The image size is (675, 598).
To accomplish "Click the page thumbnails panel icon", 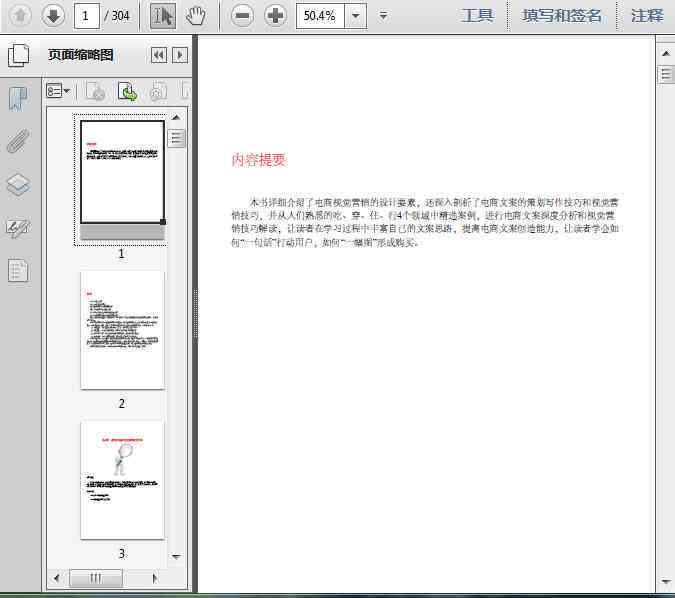I will click(x=19, y=55).
